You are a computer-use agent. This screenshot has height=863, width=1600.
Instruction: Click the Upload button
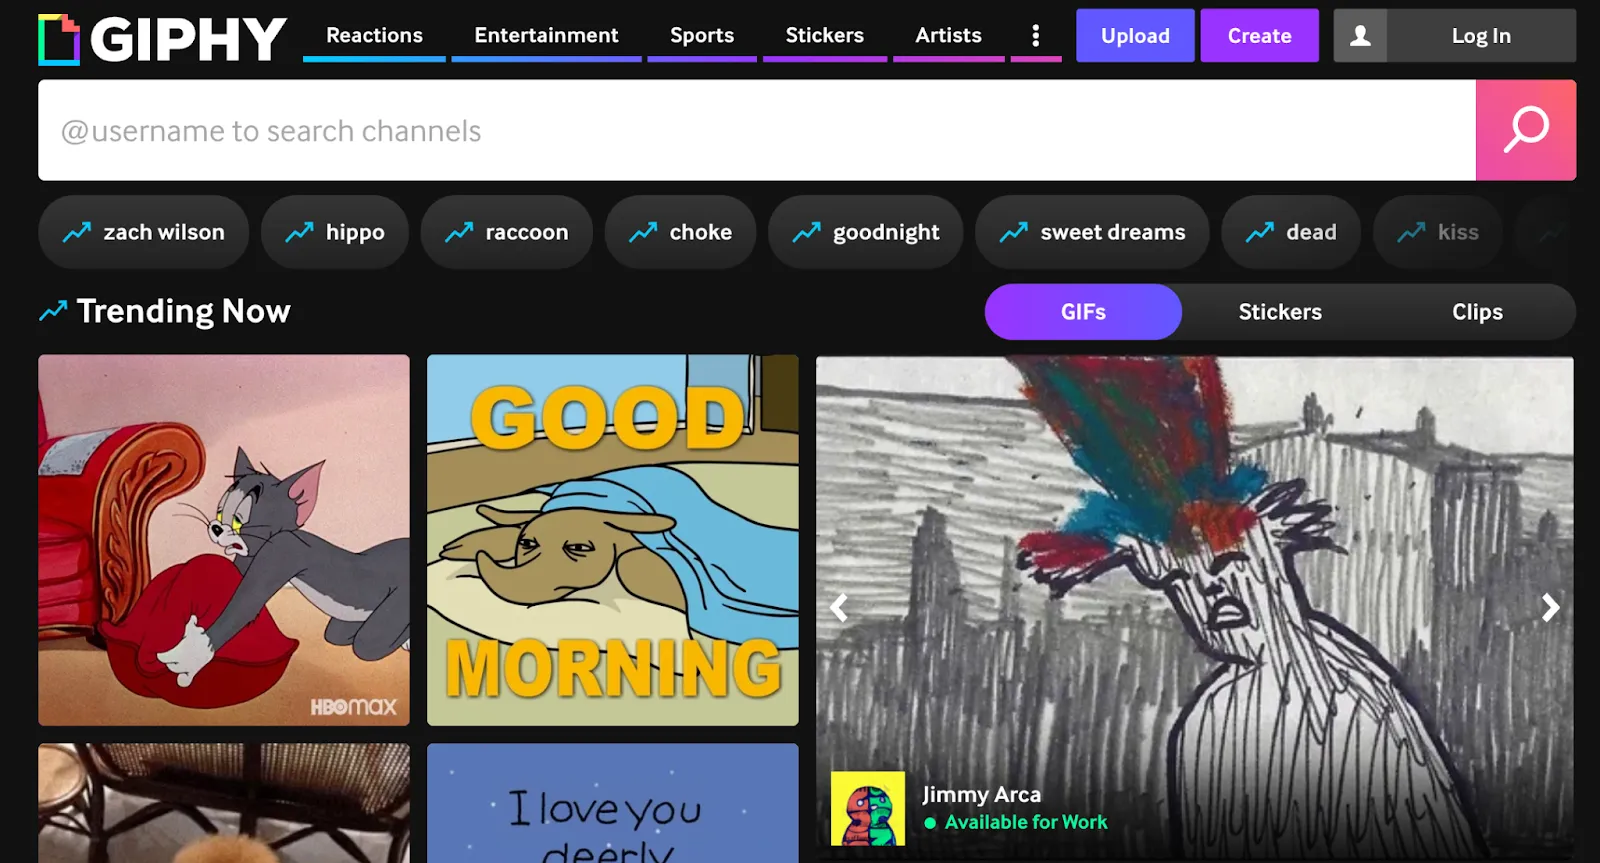[1135, 36]
